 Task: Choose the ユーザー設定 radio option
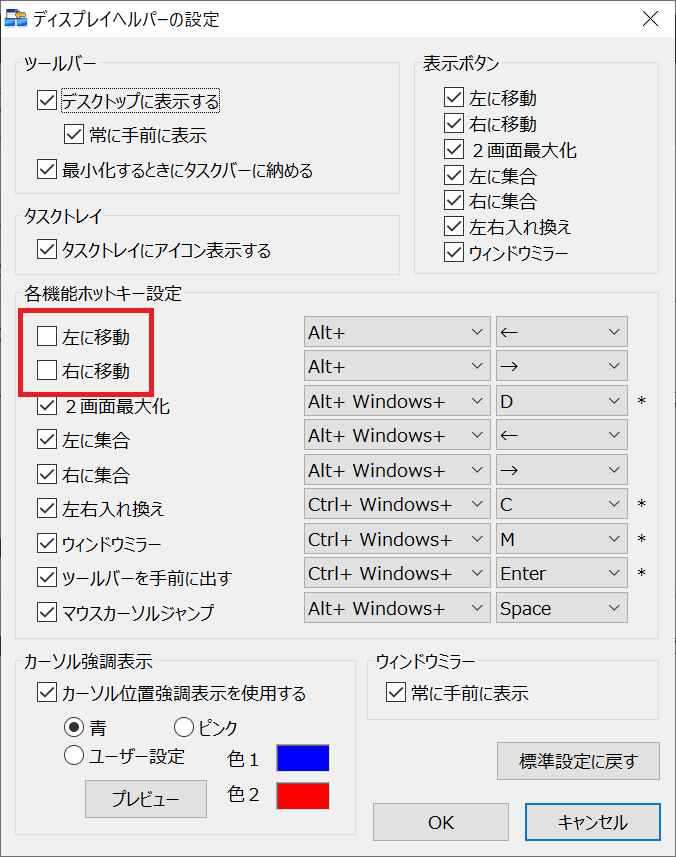click(x=74, y=756)
